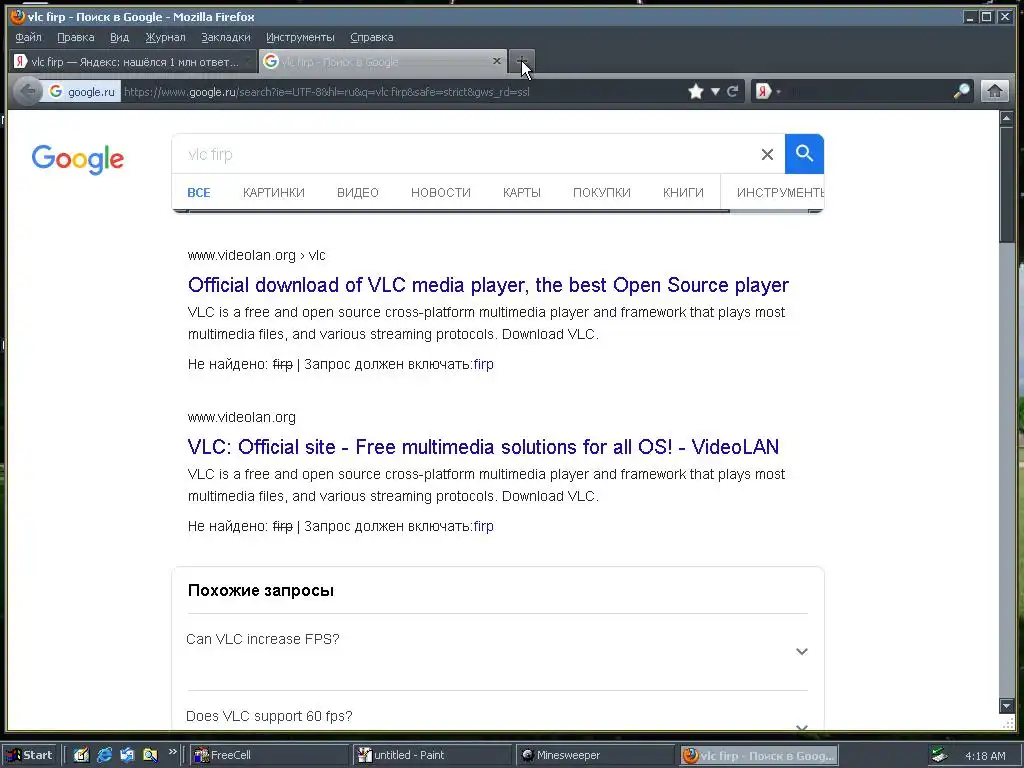Switch to FreeCell in the taskbar
The width and height of the screenshot is (1024, 768).
[x=269, y=755]
